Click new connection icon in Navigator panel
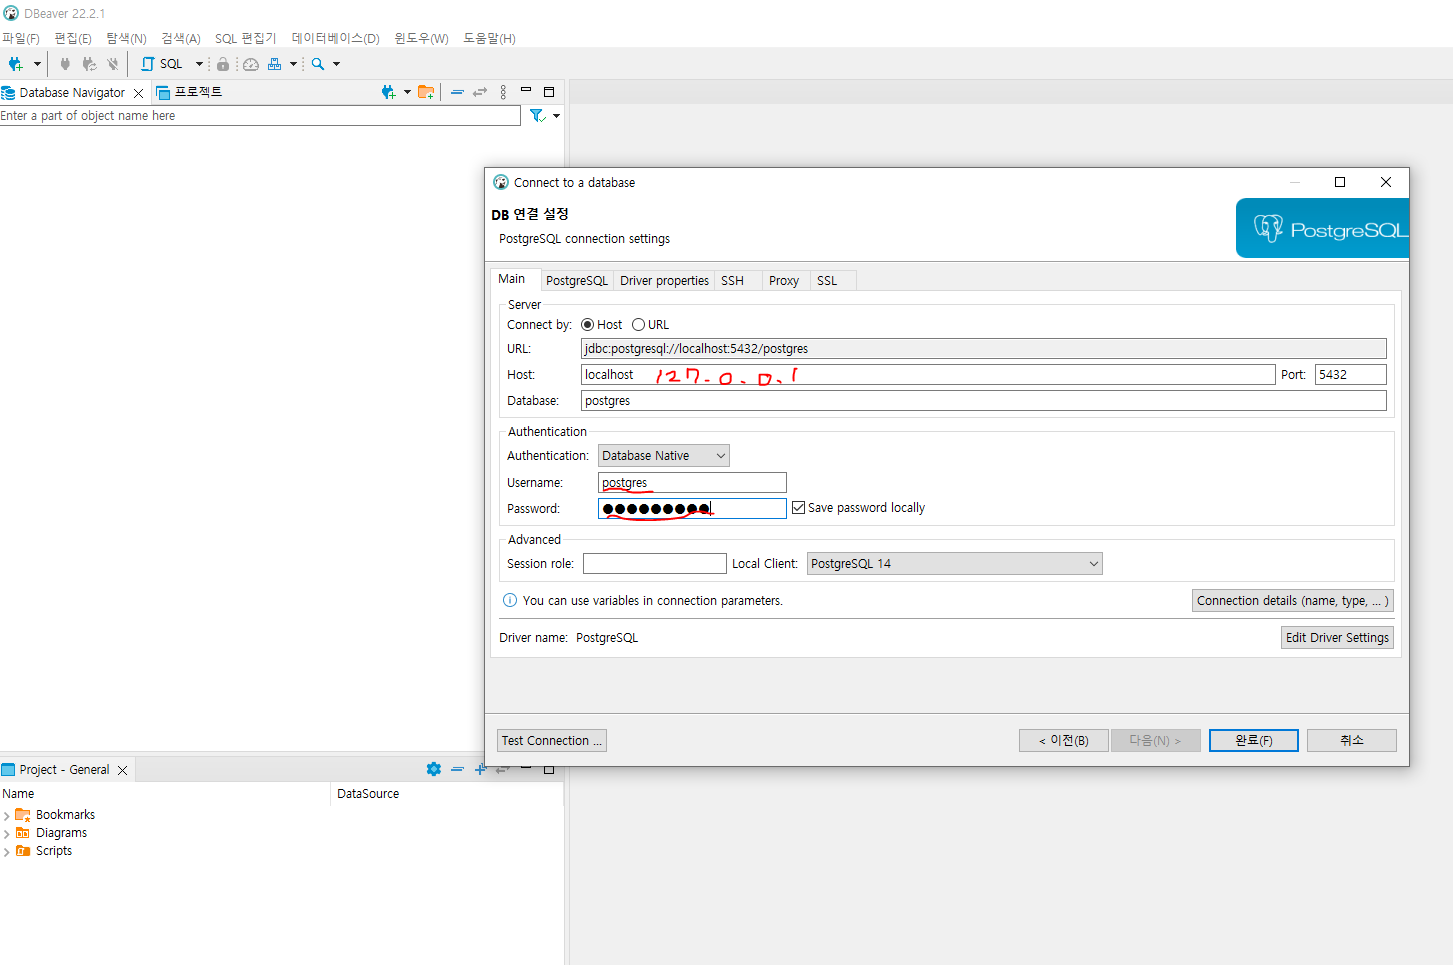Screen dimensions: 1453x965 pos(389,92)
